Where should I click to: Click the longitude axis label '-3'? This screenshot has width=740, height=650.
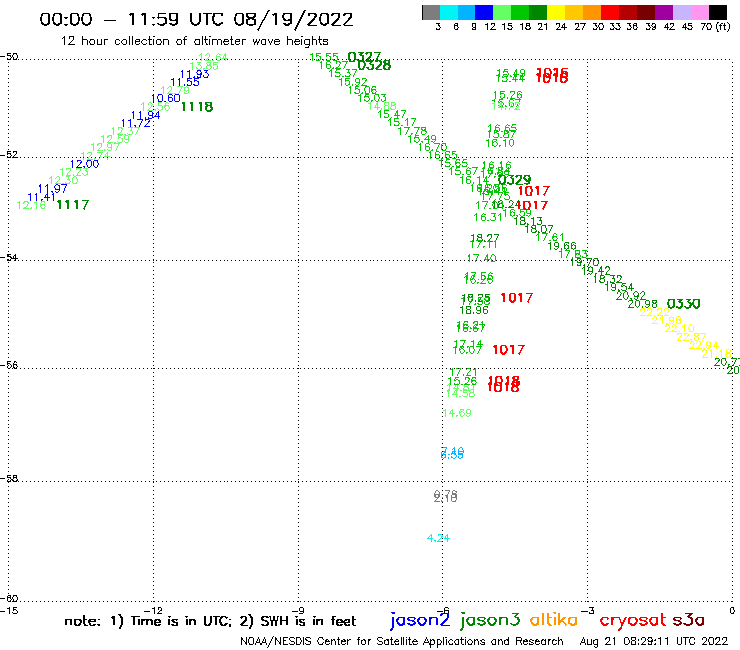pyautogui.click(x=588, y=611)
